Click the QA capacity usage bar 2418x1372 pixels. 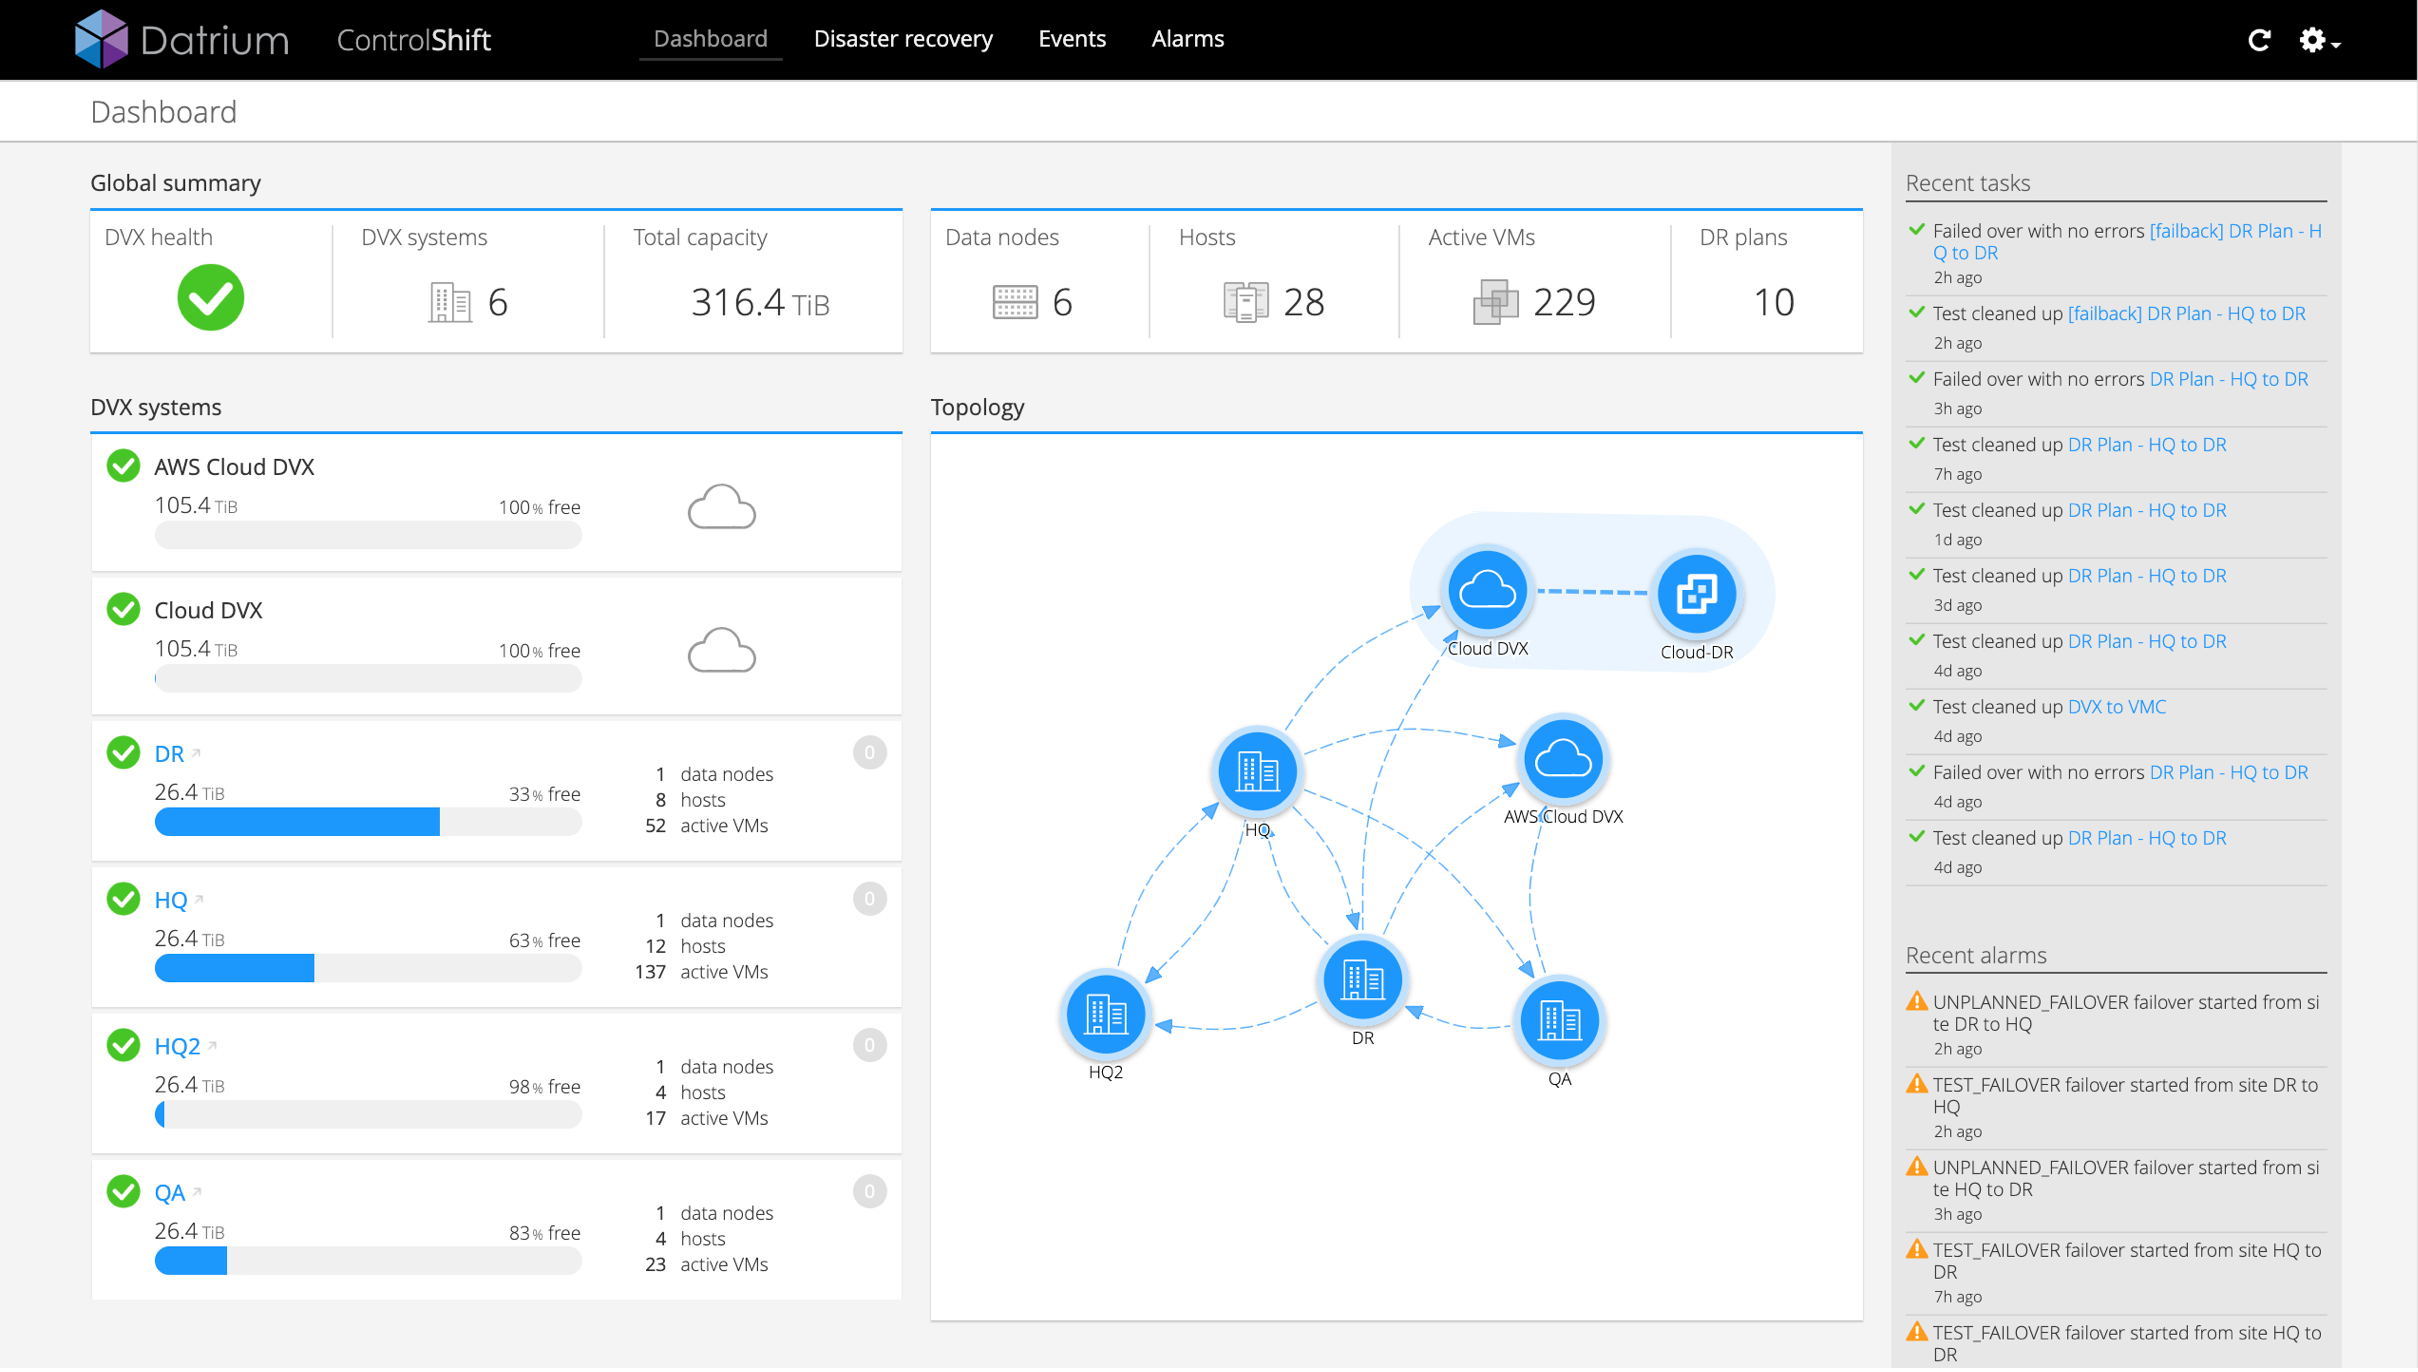tap(368, 1260)
